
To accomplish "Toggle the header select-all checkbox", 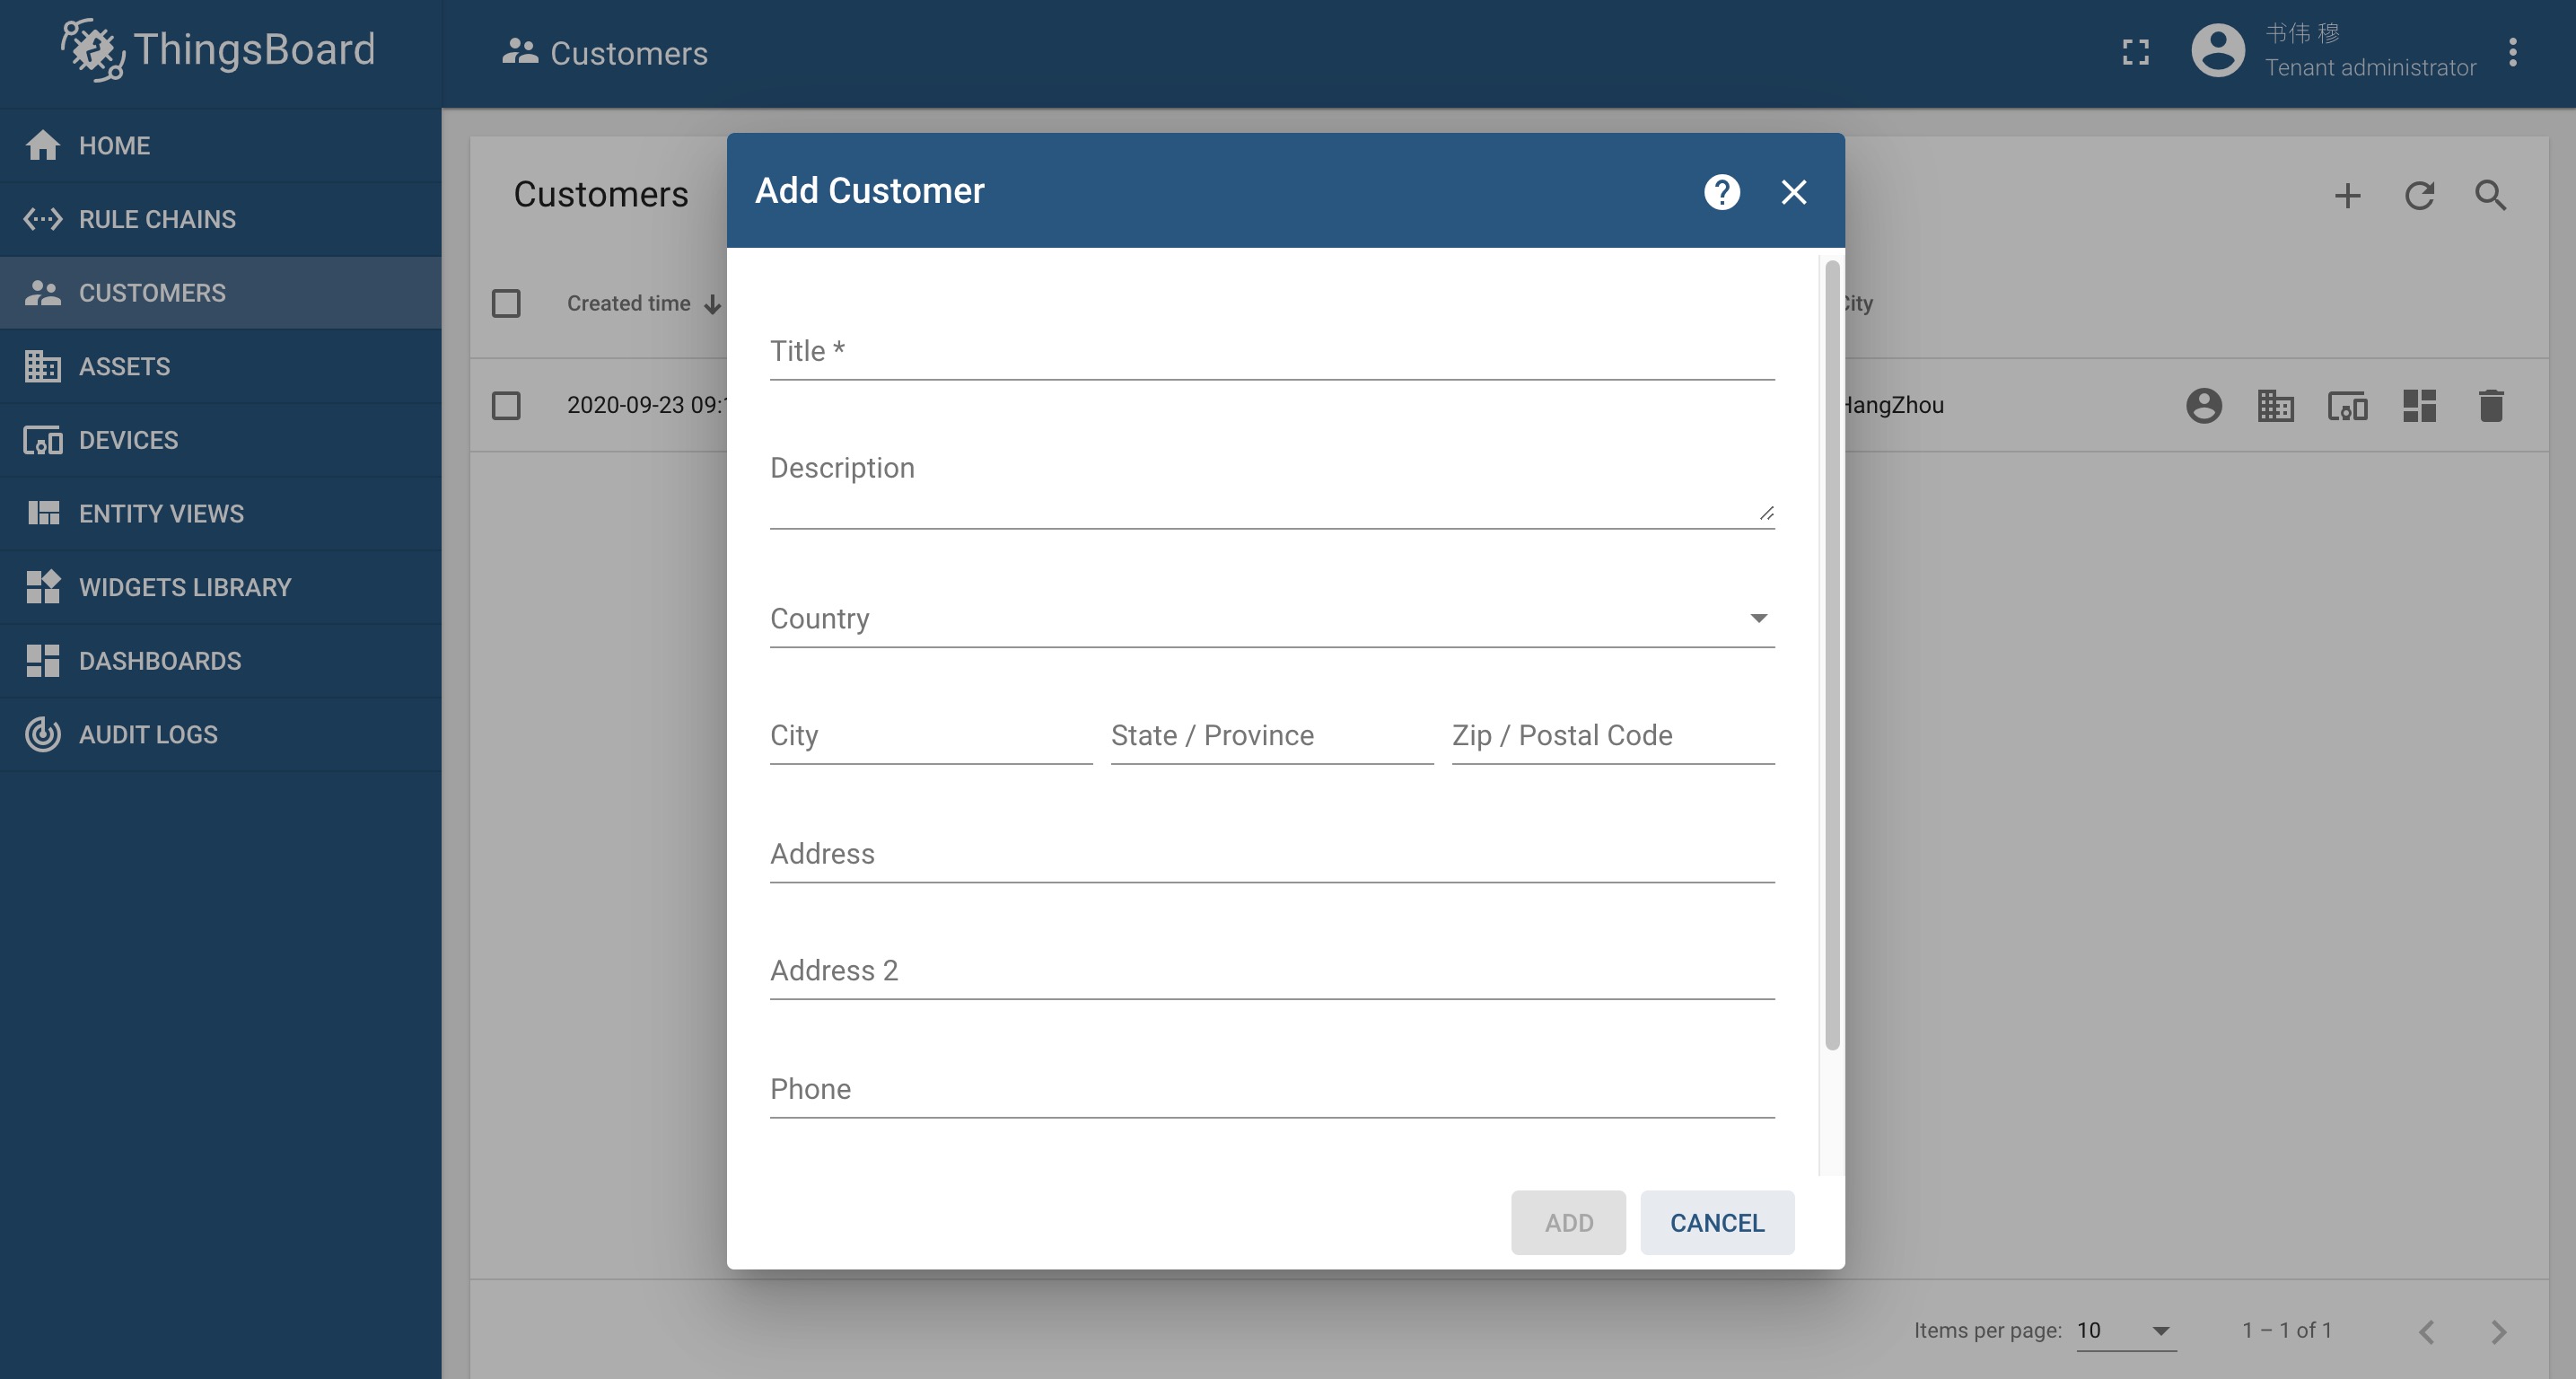I will (506, 303).
